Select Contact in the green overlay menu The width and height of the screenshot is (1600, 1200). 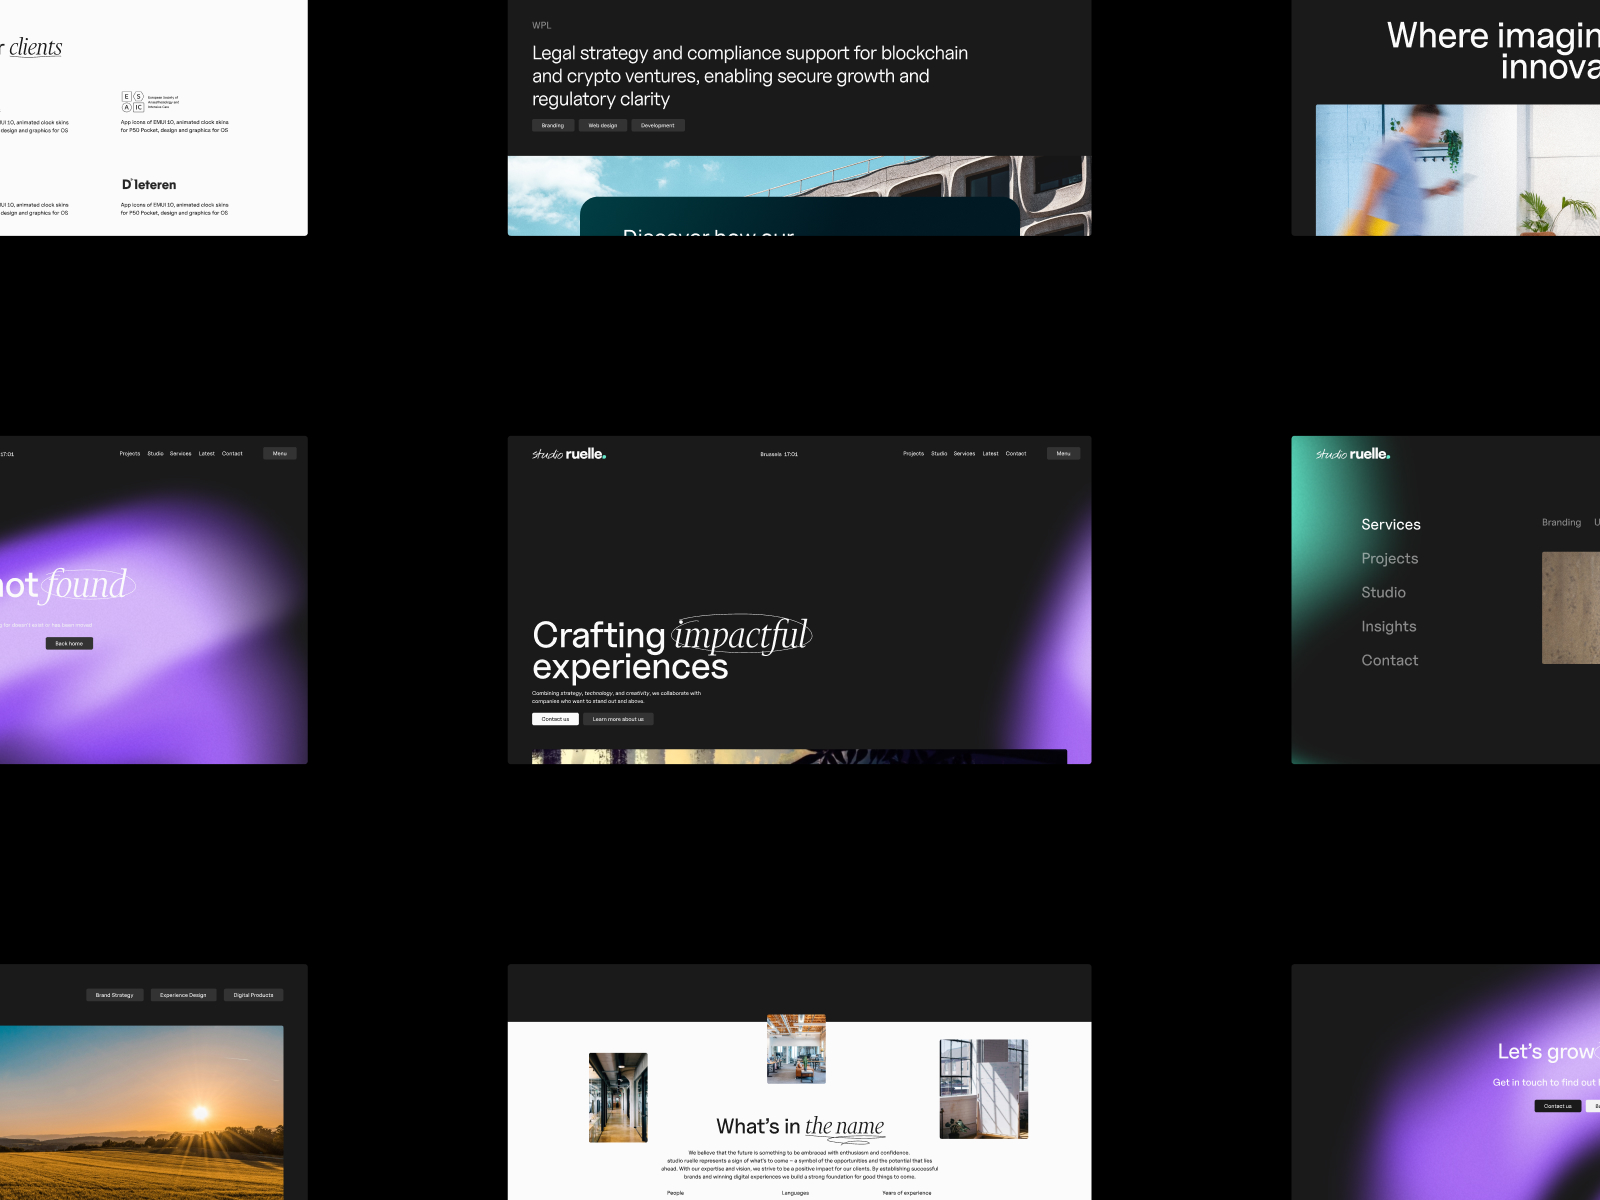click(x=1390, y=661)
